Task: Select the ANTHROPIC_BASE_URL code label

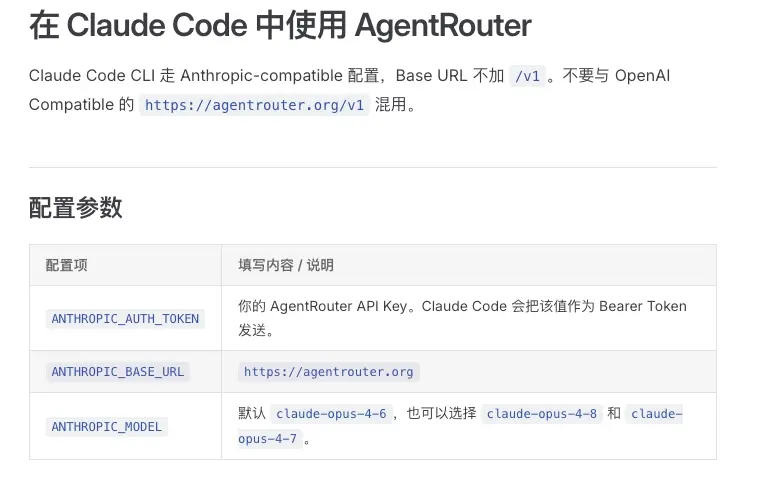Action: pos(118,371)
